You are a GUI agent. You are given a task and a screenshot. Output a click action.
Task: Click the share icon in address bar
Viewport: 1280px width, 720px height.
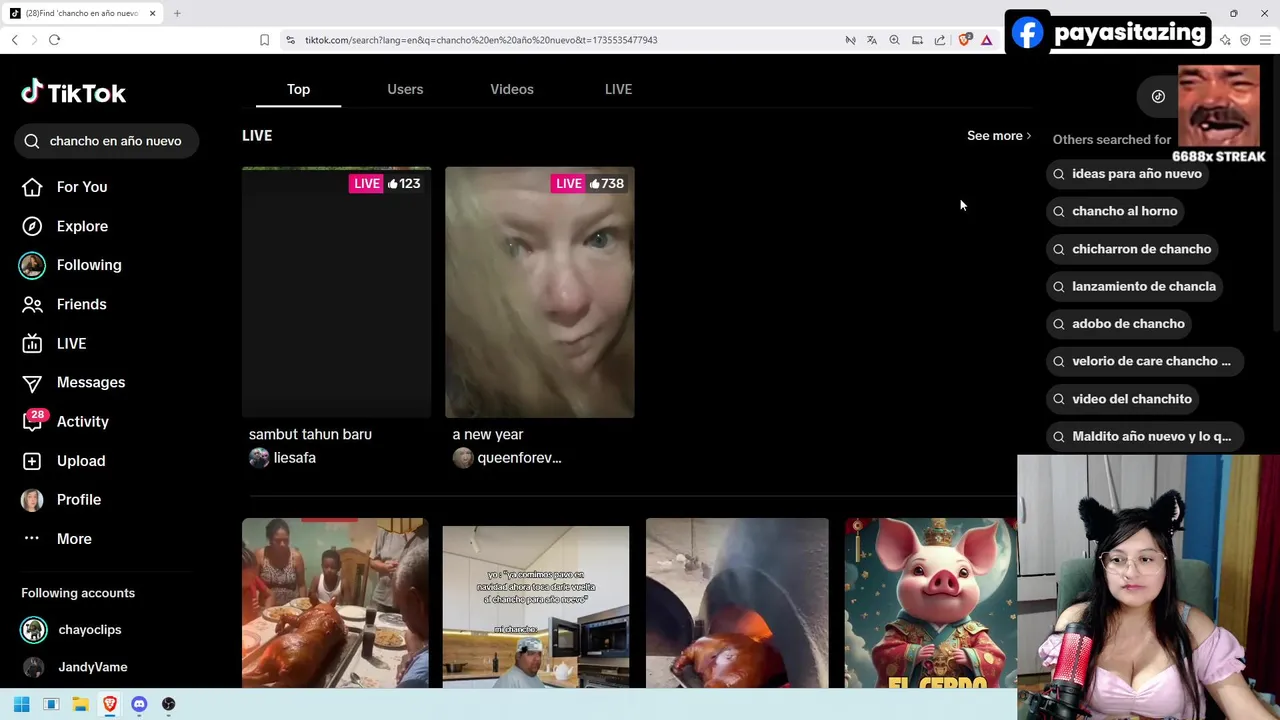(x=940, y=40)
